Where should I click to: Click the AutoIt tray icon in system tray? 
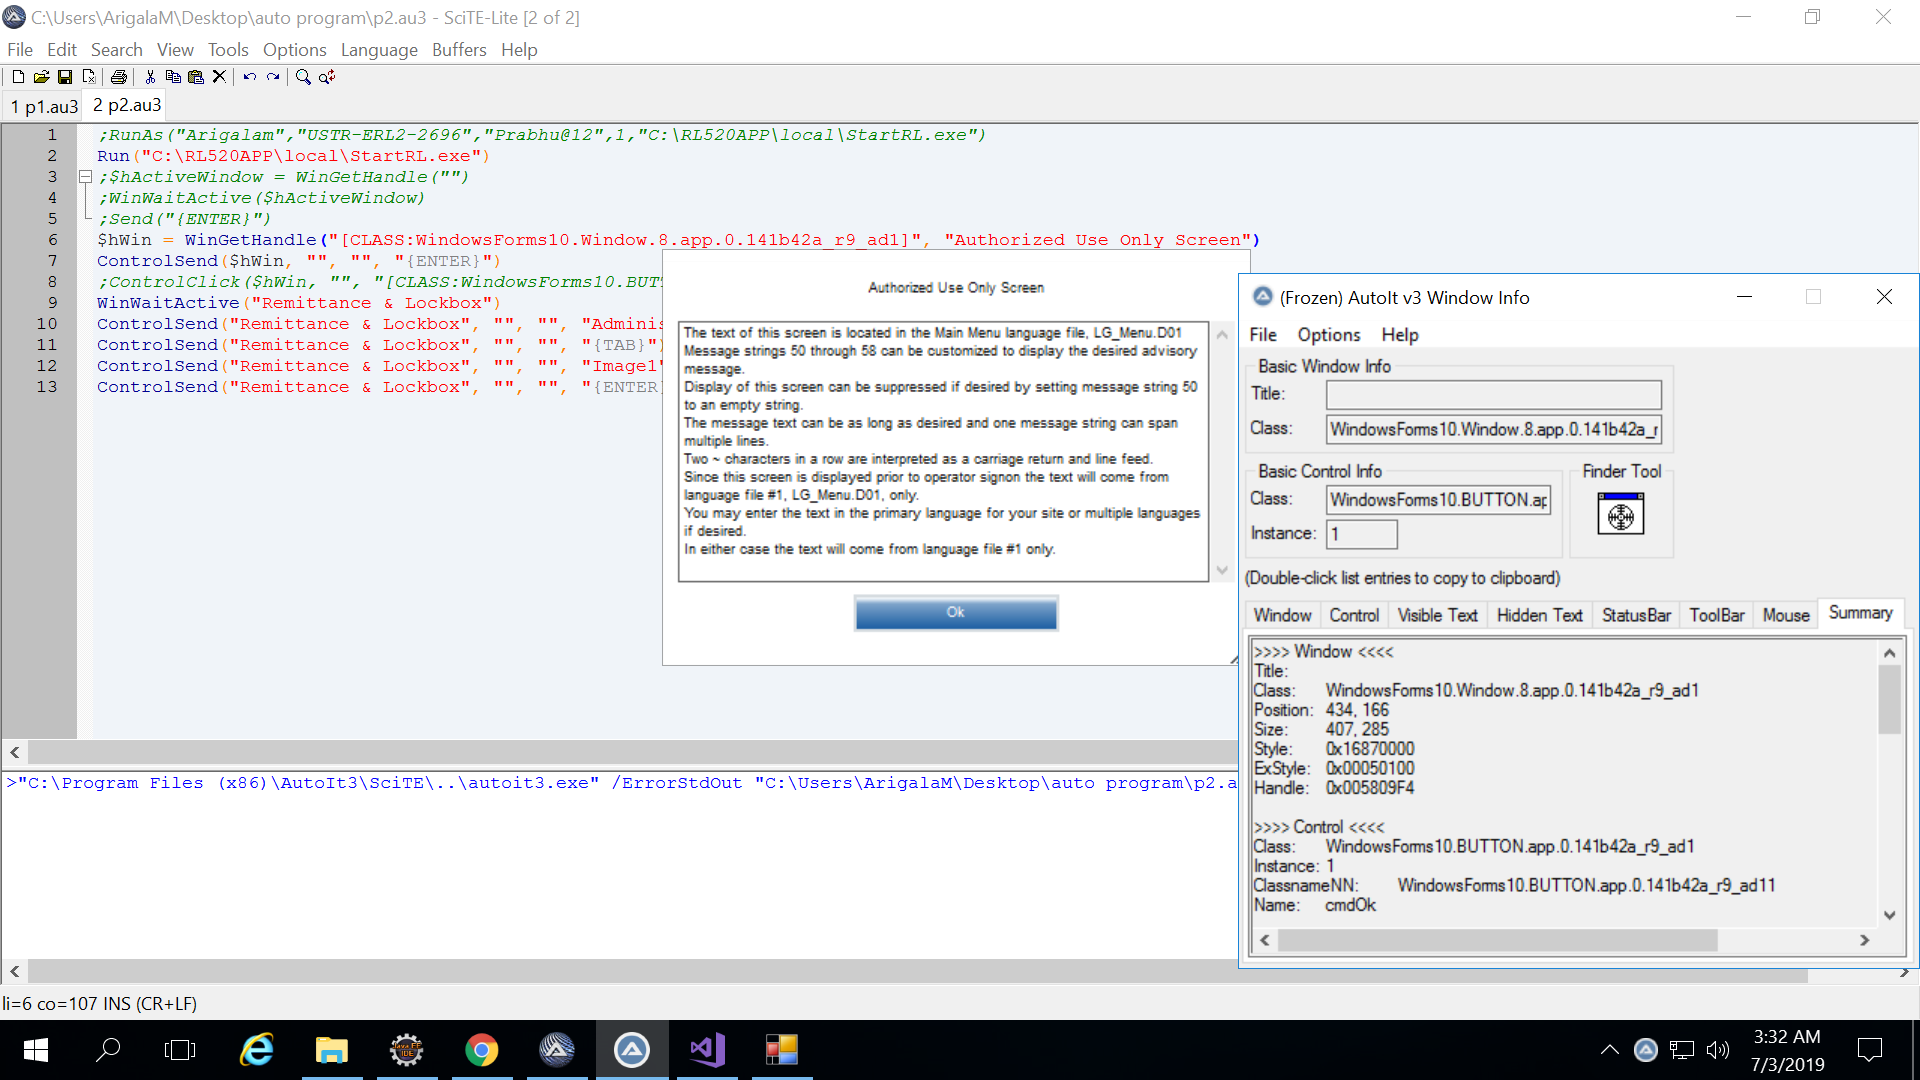click(1646, 1050)
